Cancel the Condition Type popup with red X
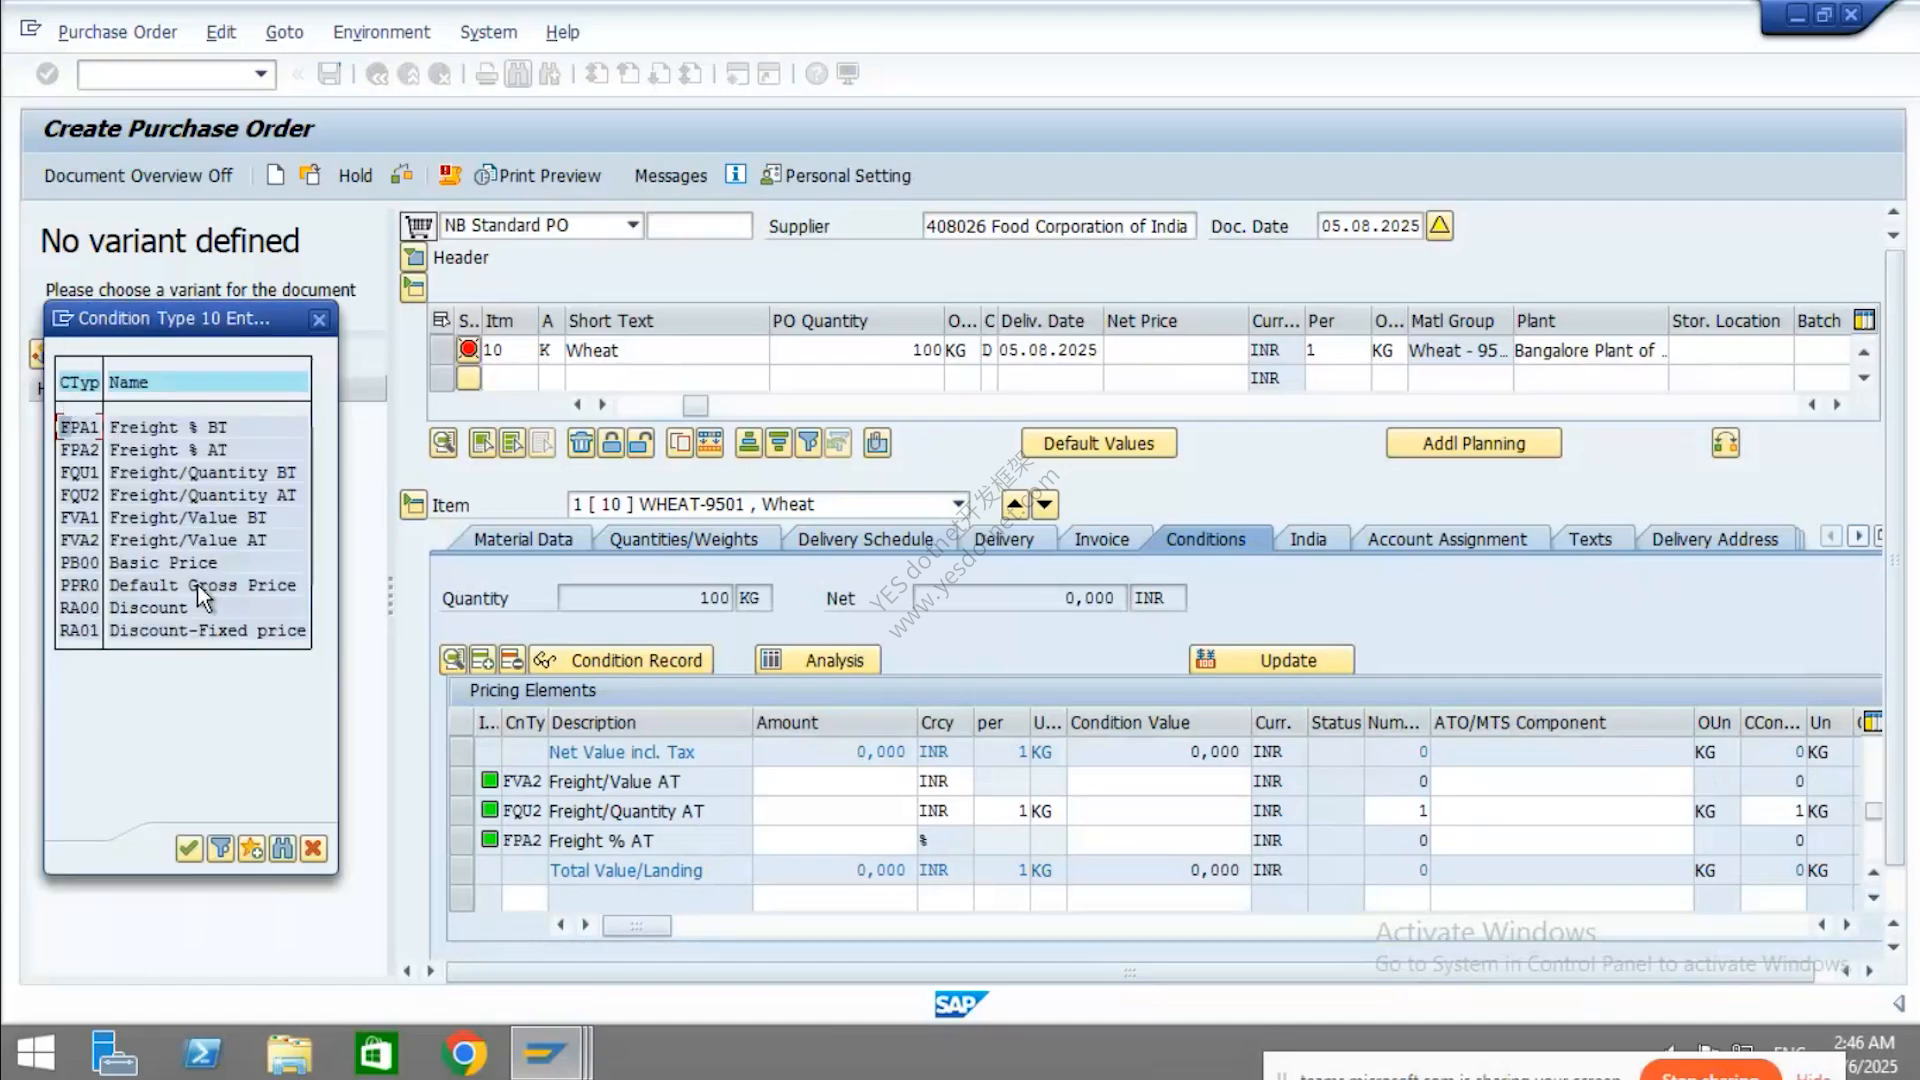 pos(313,849)
